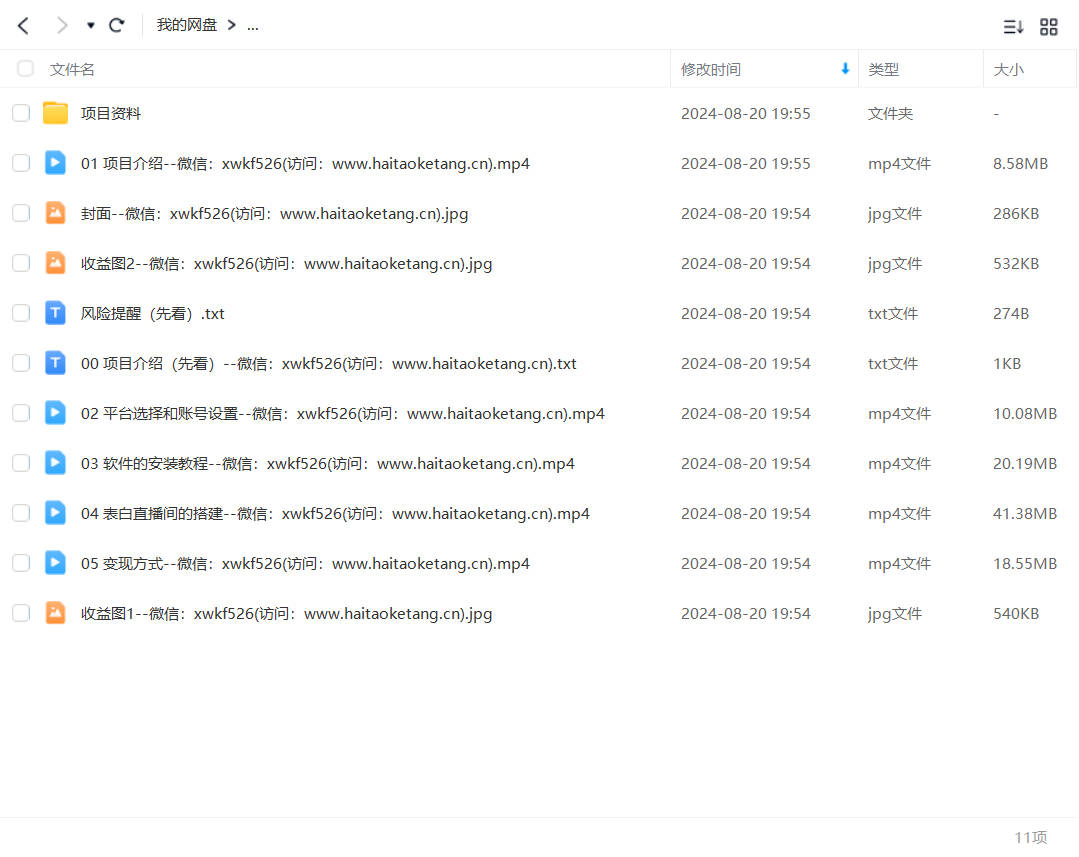Click video icon of 03 软件的安装教程
The width and height of the screenshot is (1079, 857).
pyautogui.click(x=55, y=463)
